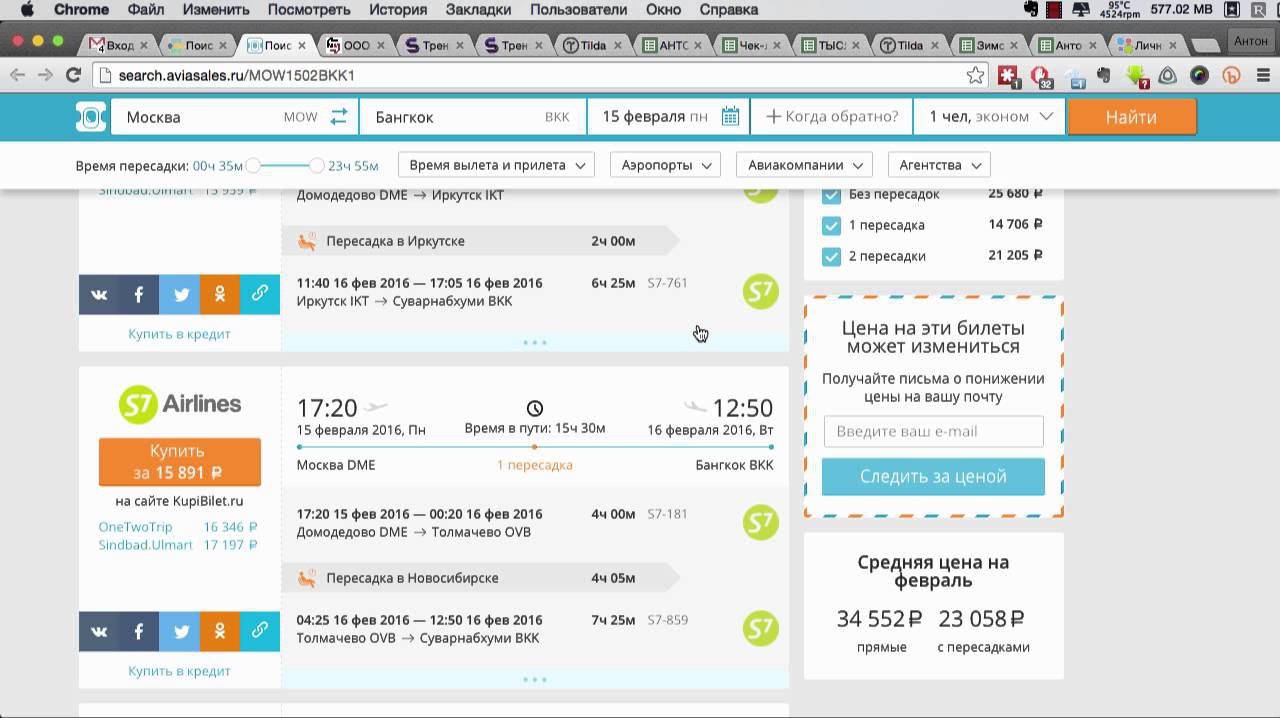Share upper ticket on VK
Screen dimensions: 1280x718
99,294
